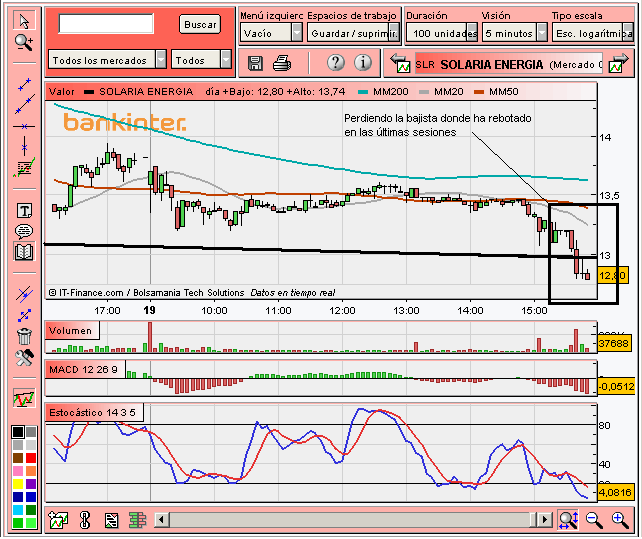Click the -0,0512 MACD value label

click(x=617, y=386)
